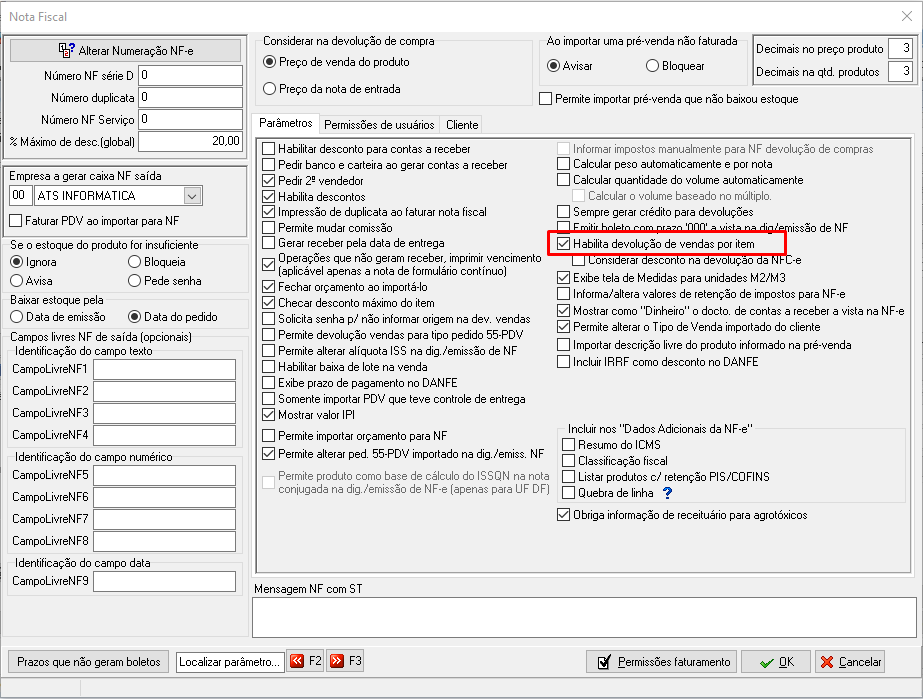Select Avisa for insufficient stock
This screenshot has width=923, height=699.
pyautogui.click(x=16, y=281)
